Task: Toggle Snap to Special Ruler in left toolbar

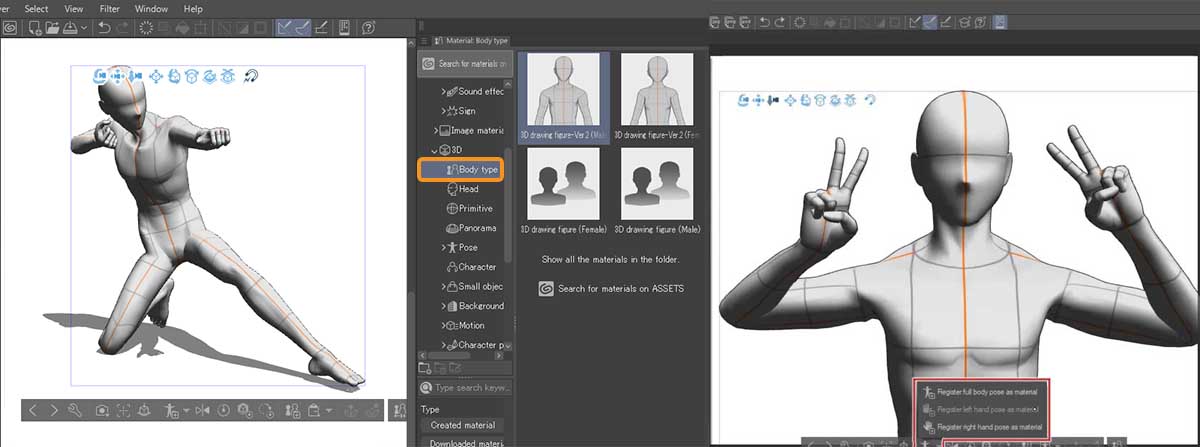Action: coord(302,28)
